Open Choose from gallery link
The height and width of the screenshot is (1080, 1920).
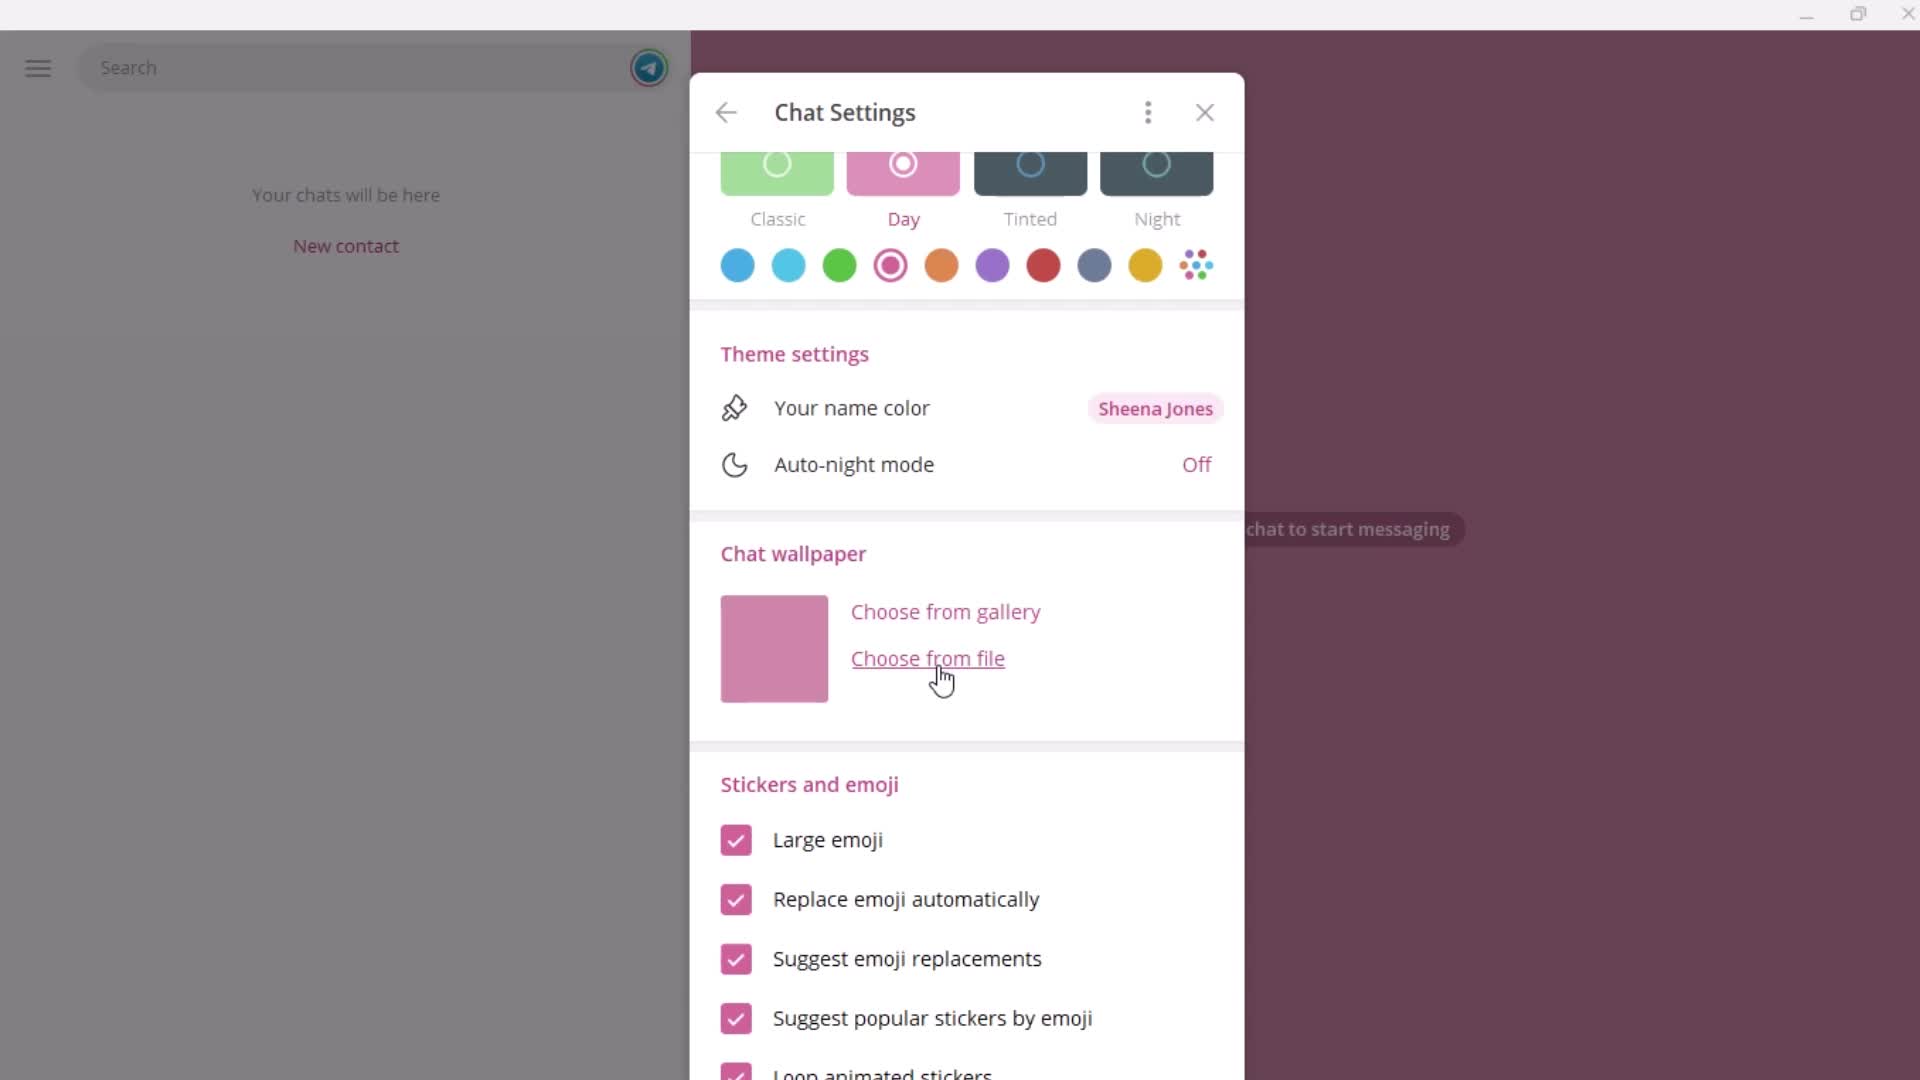pos(945,611)
